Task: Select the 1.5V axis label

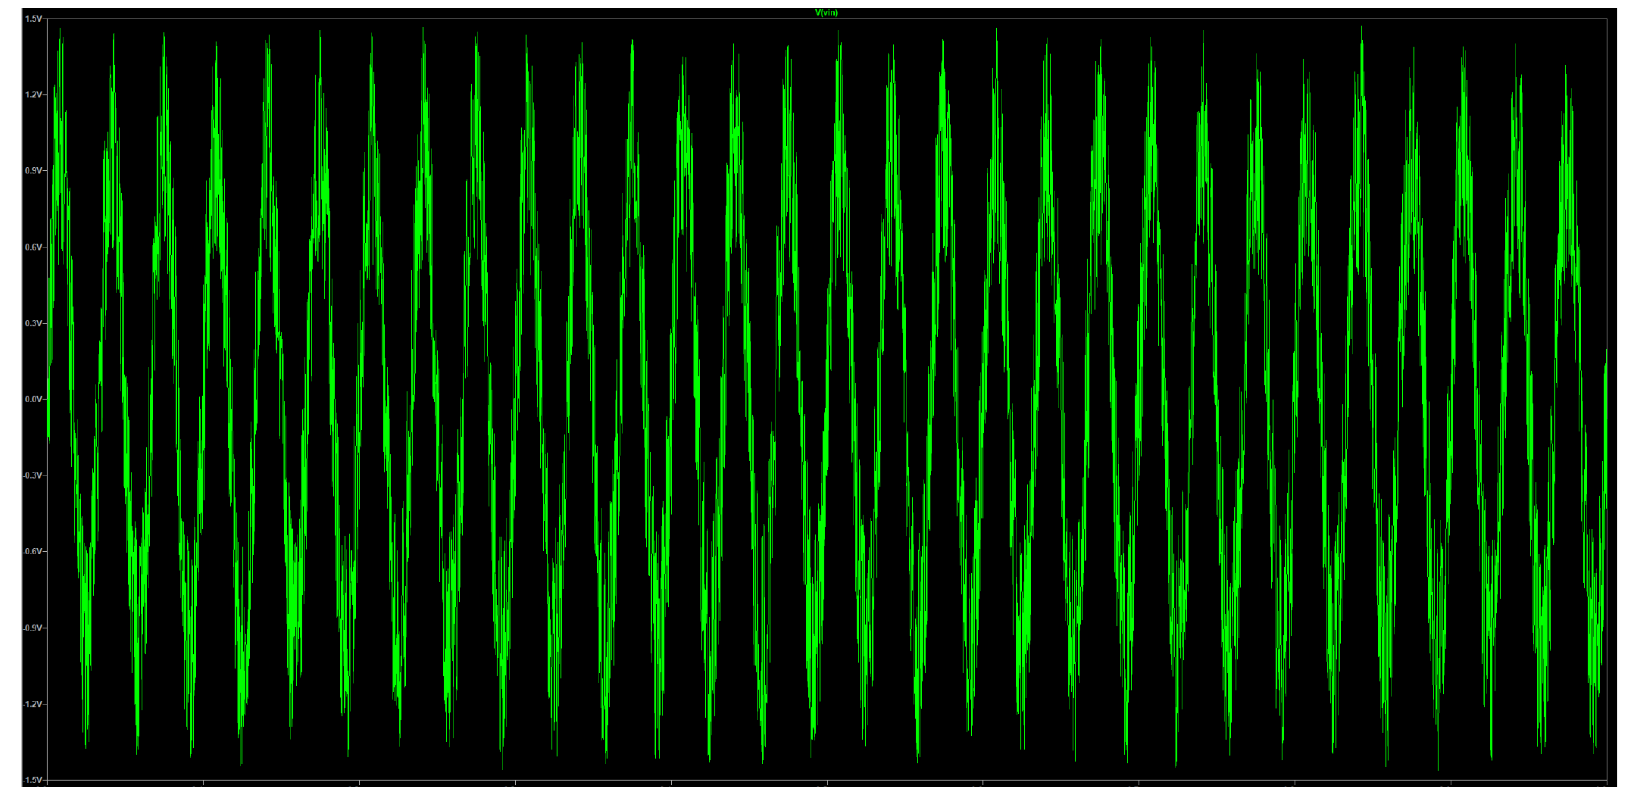Action: tap(33, 19)
